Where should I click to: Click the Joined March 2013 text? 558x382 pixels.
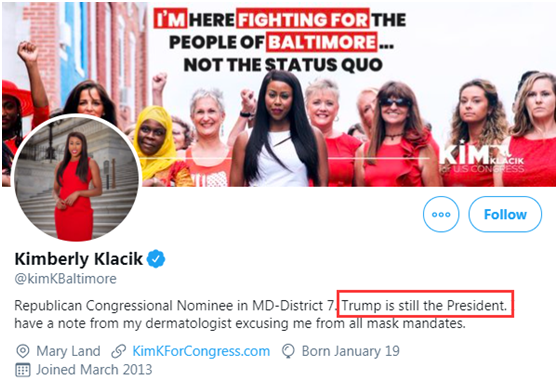(x=94, y=370)
